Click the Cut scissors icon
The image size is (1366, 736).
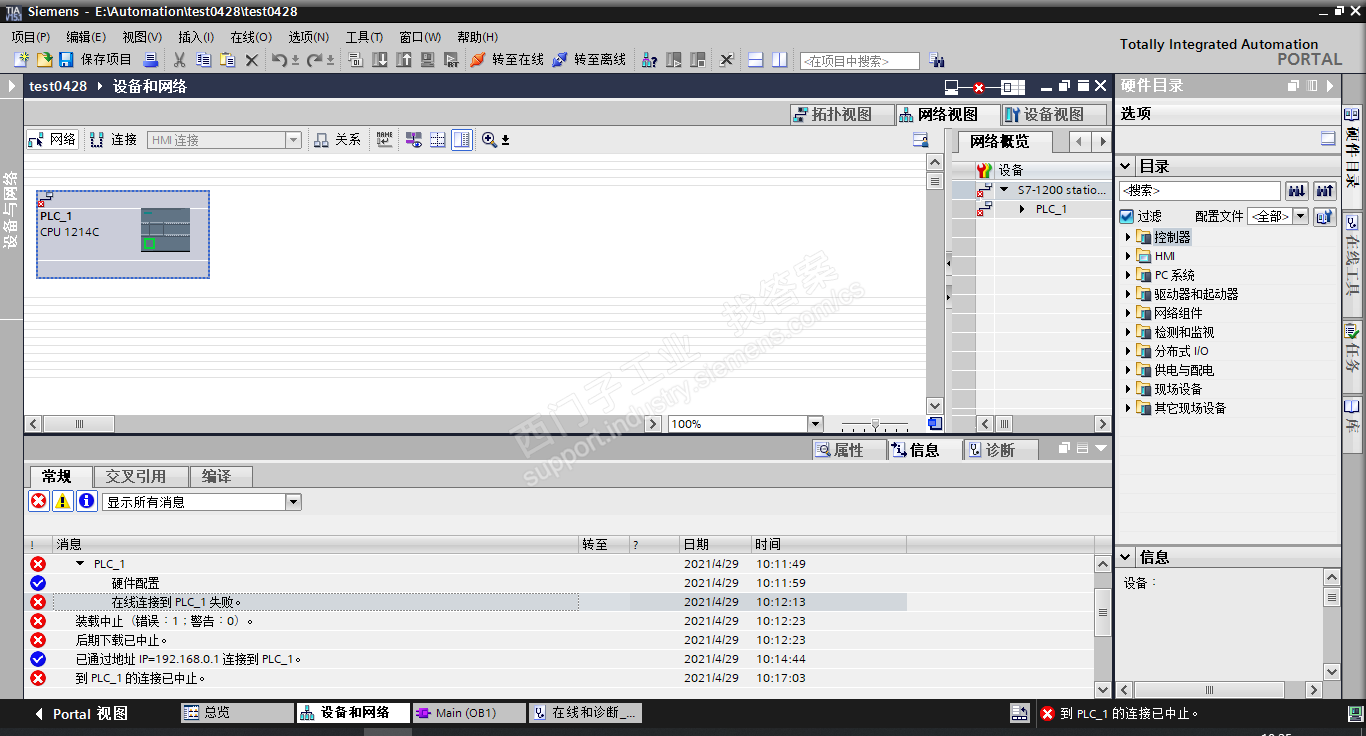(x=180, y=60)
